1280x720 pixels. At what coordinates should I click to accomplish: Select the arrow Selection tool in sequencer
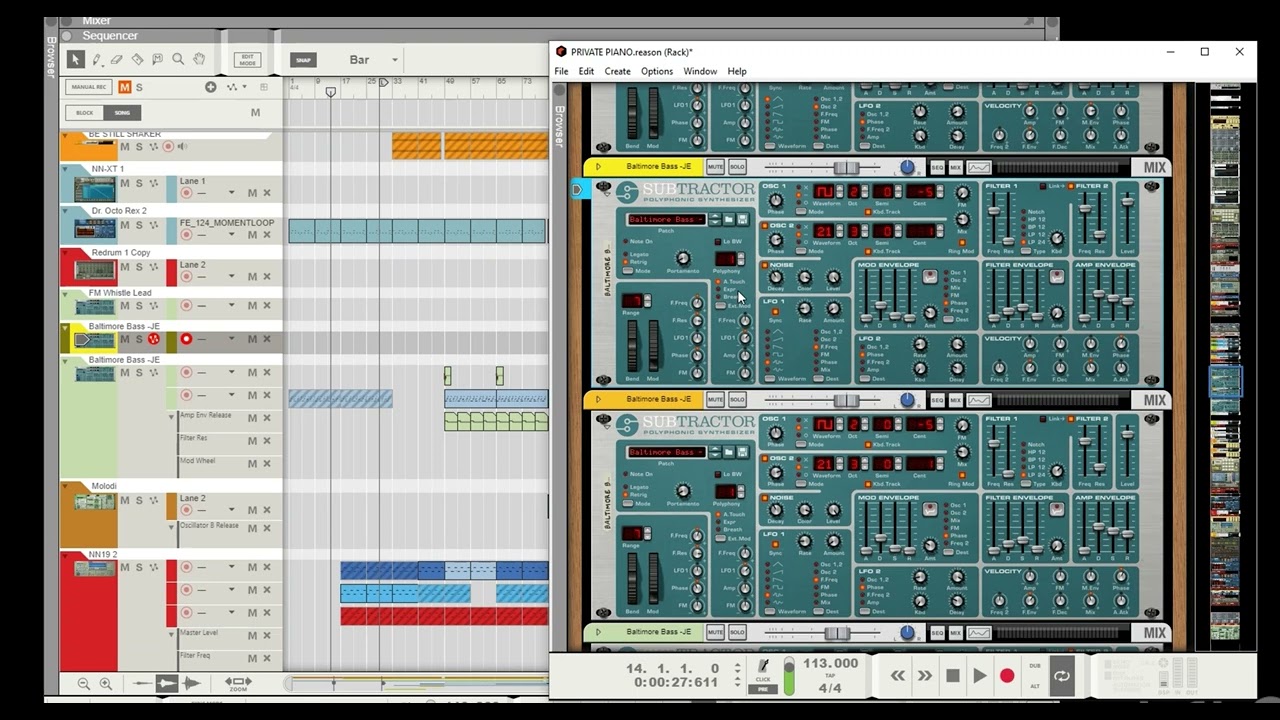[x=75, y=60]
